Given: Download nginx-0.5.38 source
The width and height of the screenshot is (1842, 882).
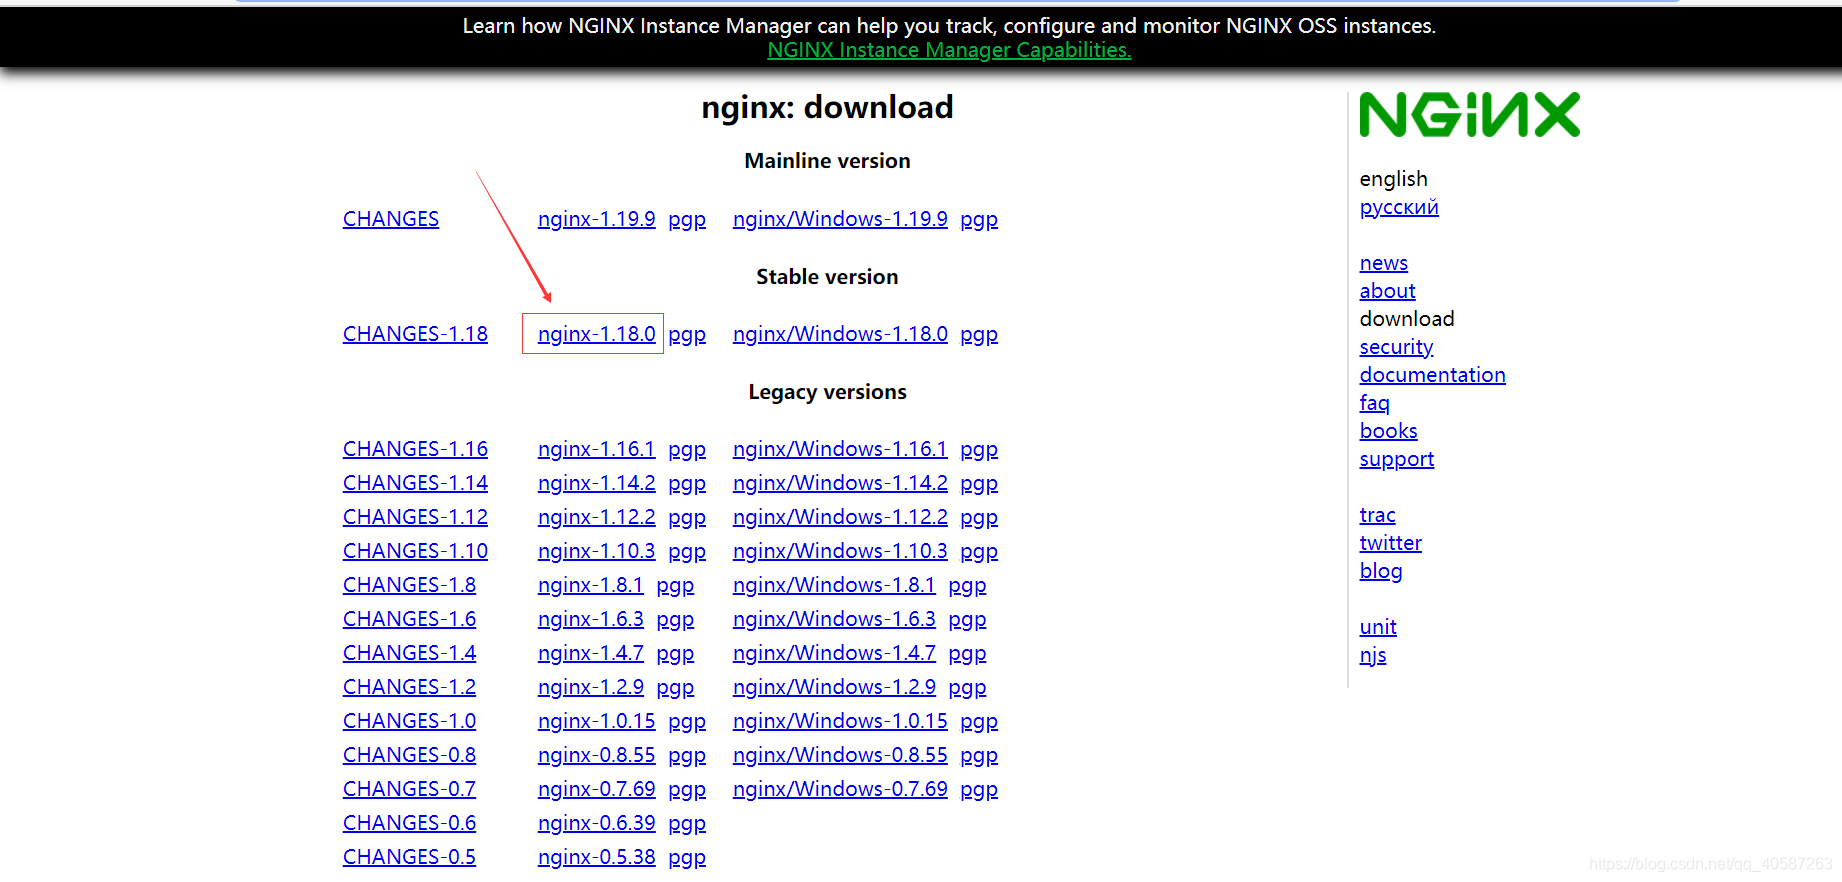Looking at the screenshot, I should click(597, 857).
